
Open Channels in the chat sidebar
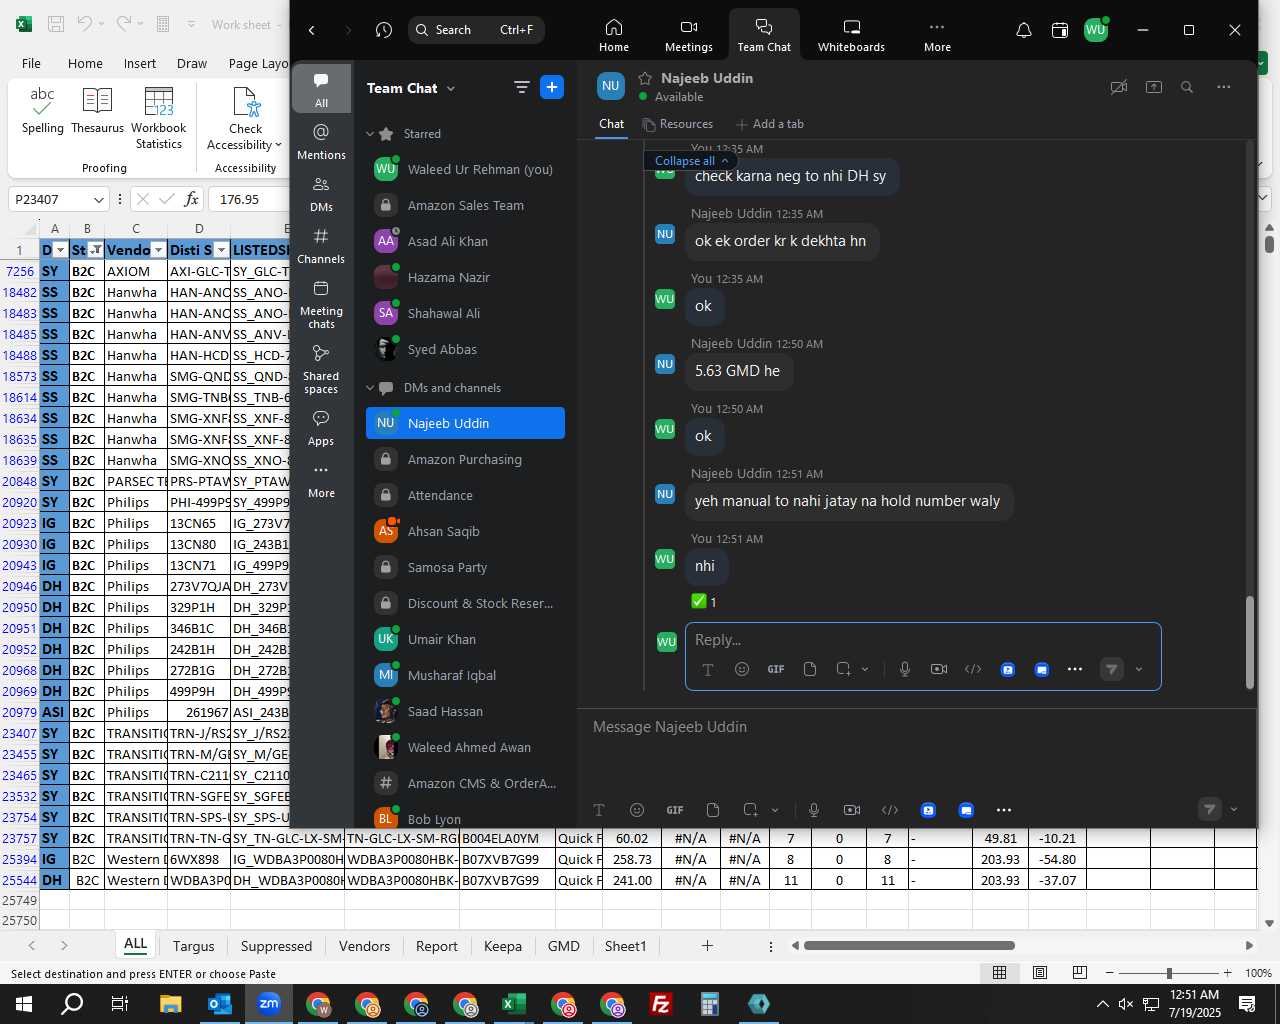pos(321,246)
